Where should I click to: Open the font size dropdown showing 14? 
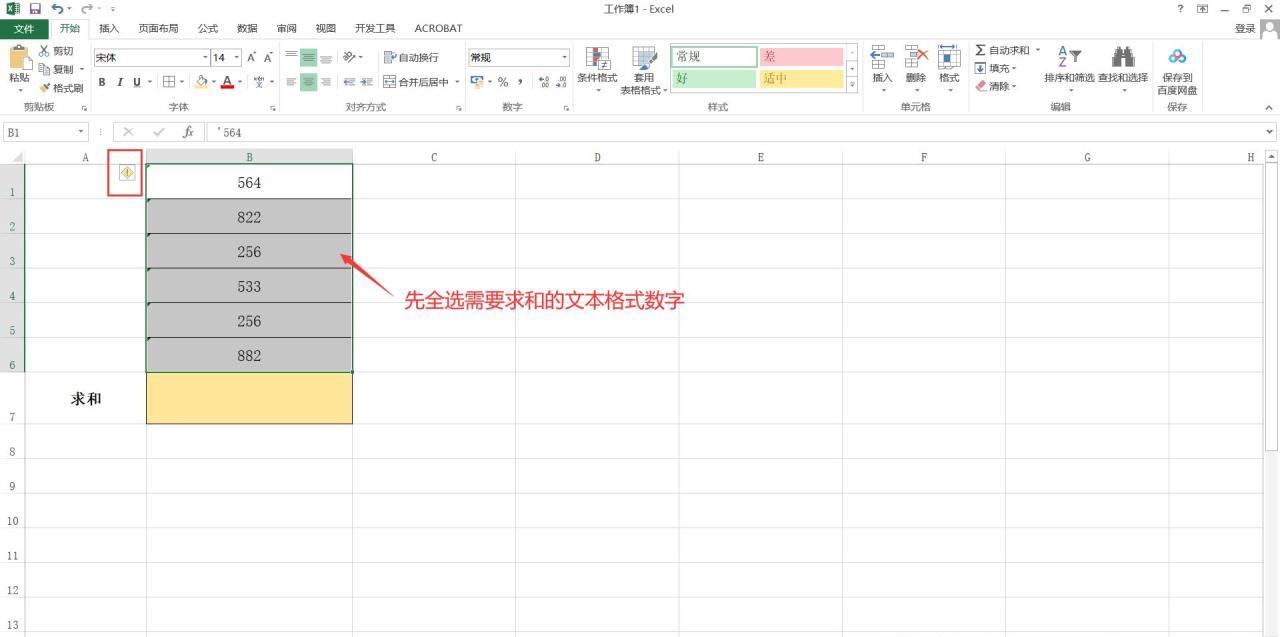[237, 58]
